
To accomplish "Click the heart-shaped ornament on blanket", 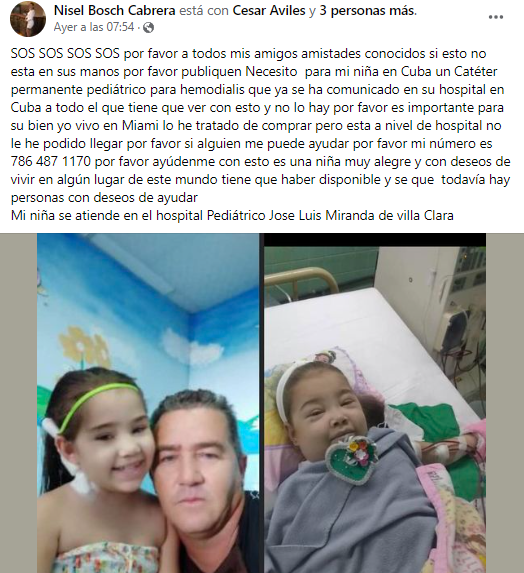I will point(350,460).
